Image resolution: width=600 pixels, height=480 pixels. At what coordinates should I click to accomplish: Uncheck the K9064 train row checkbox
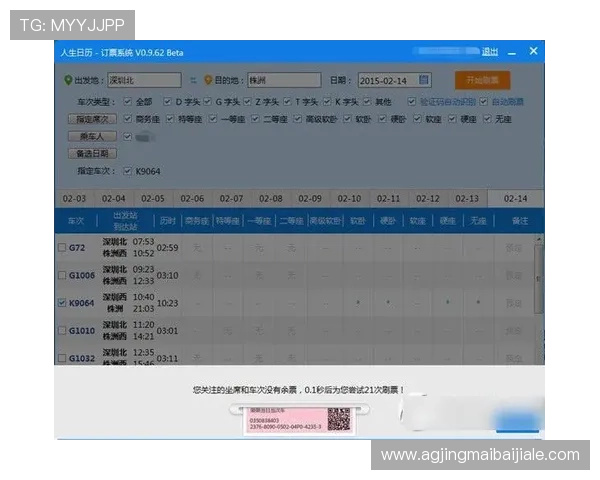62,303
